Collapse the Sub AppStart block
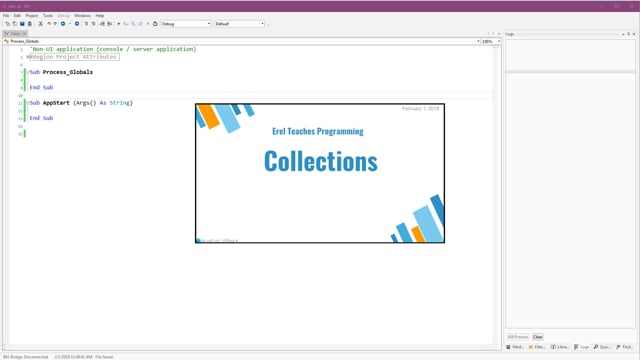Viewport: 640px width, 360px height. tap(28, 103)
